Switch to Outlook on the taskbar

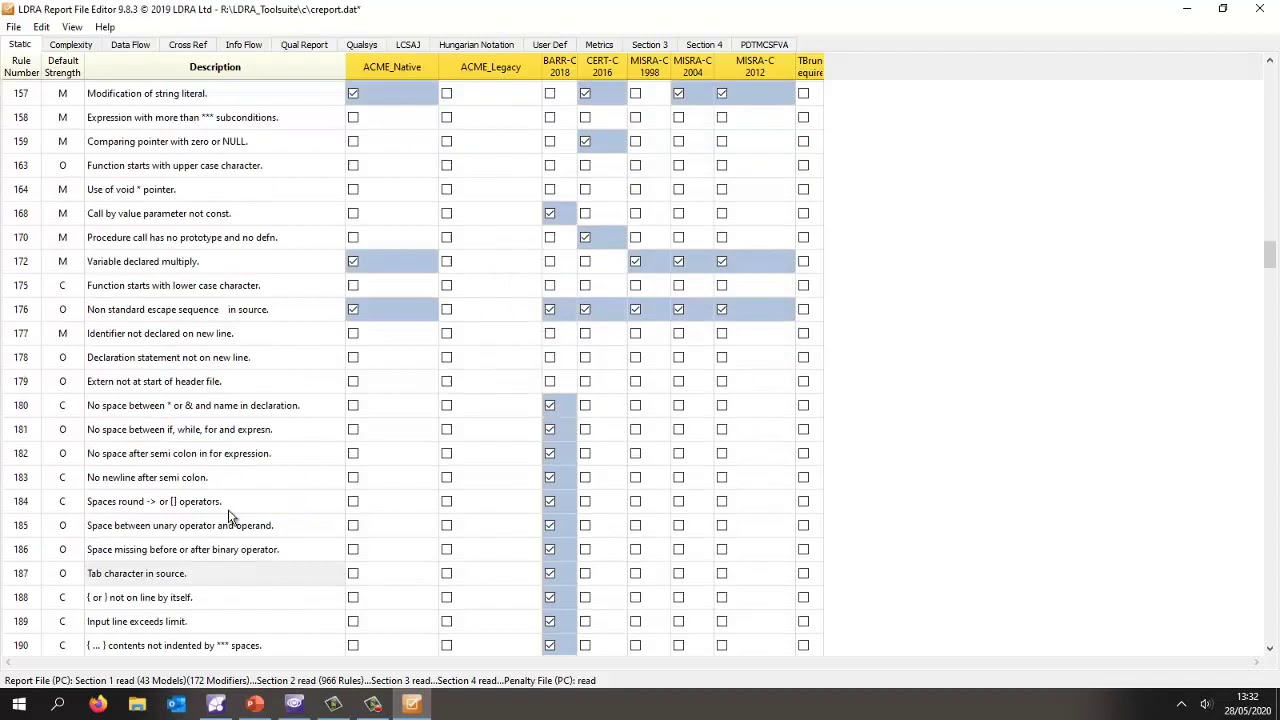point(176,704)
